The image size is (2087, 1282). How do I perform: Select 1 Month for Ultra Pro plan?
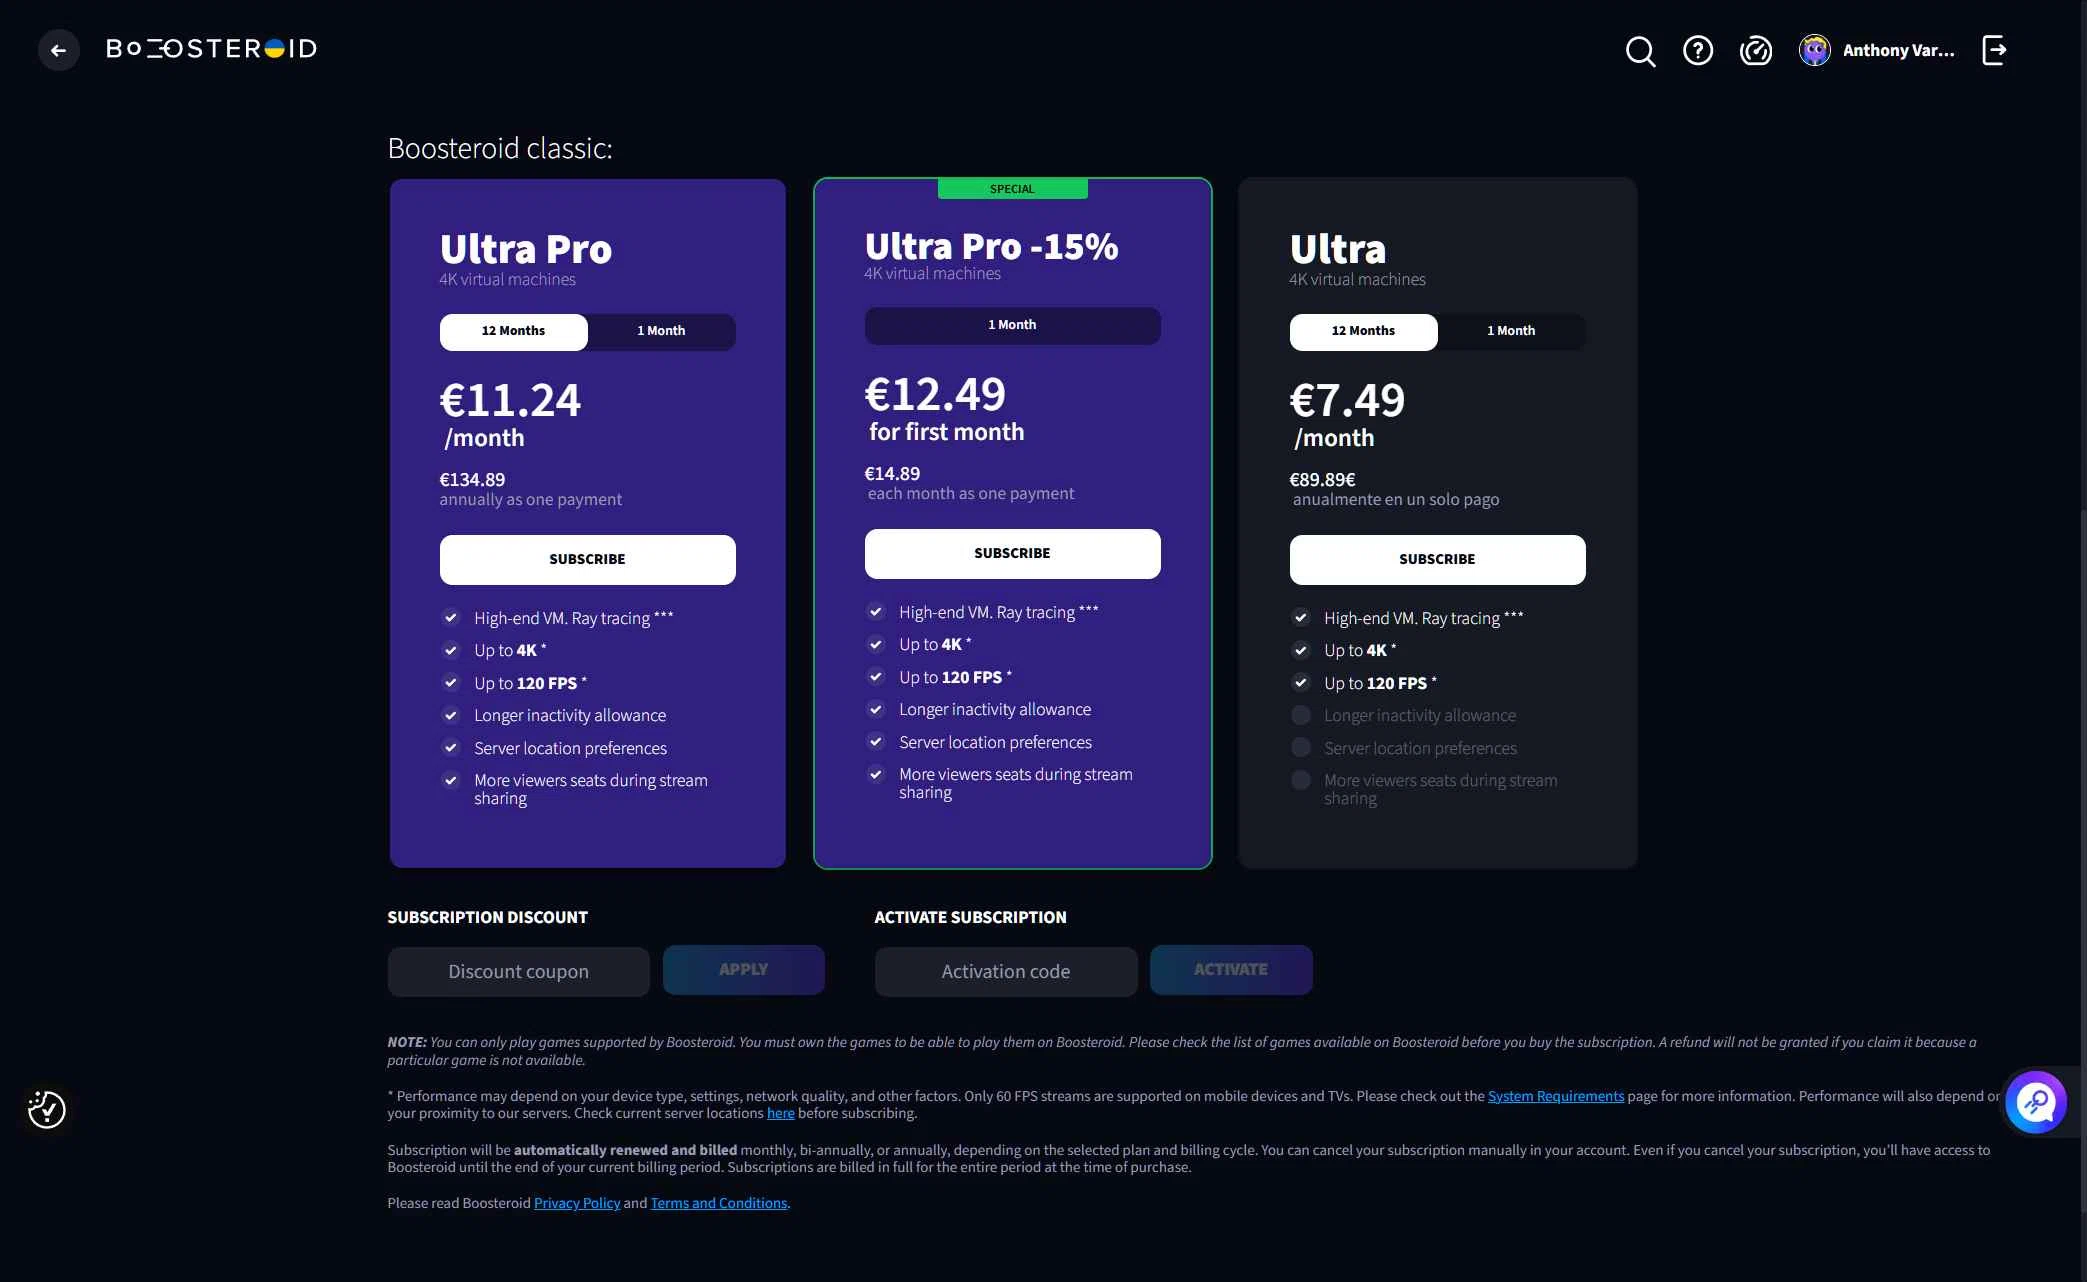pos(661,331)
